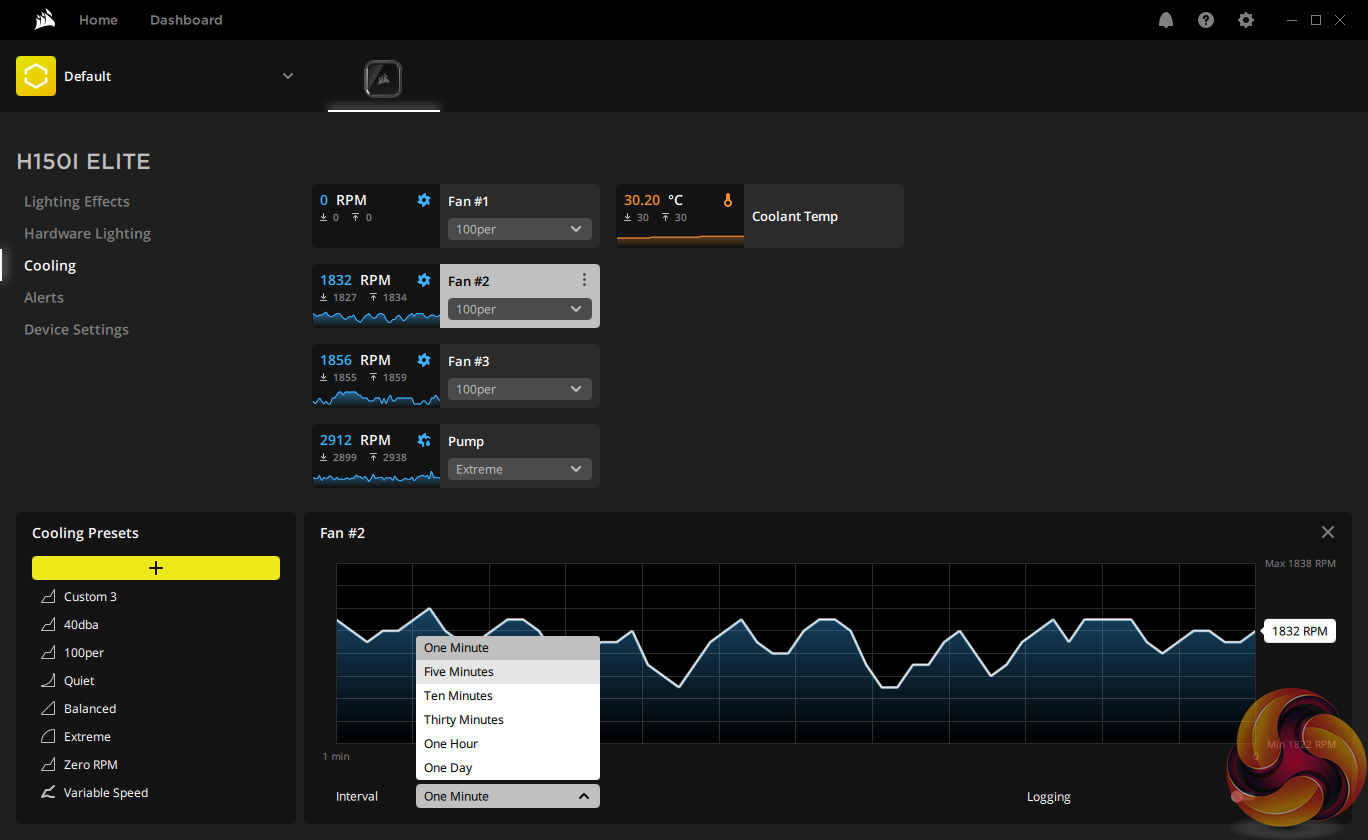The width and height of the screenshot is (1368, 840).
Task: Expand the Default profile dropdown
Action: click(x=288, y=76)
